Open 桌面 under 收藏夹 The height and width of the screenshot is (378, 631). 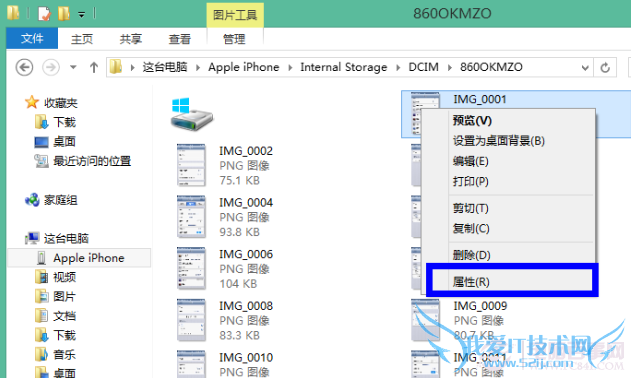click(x=64, y=142)
